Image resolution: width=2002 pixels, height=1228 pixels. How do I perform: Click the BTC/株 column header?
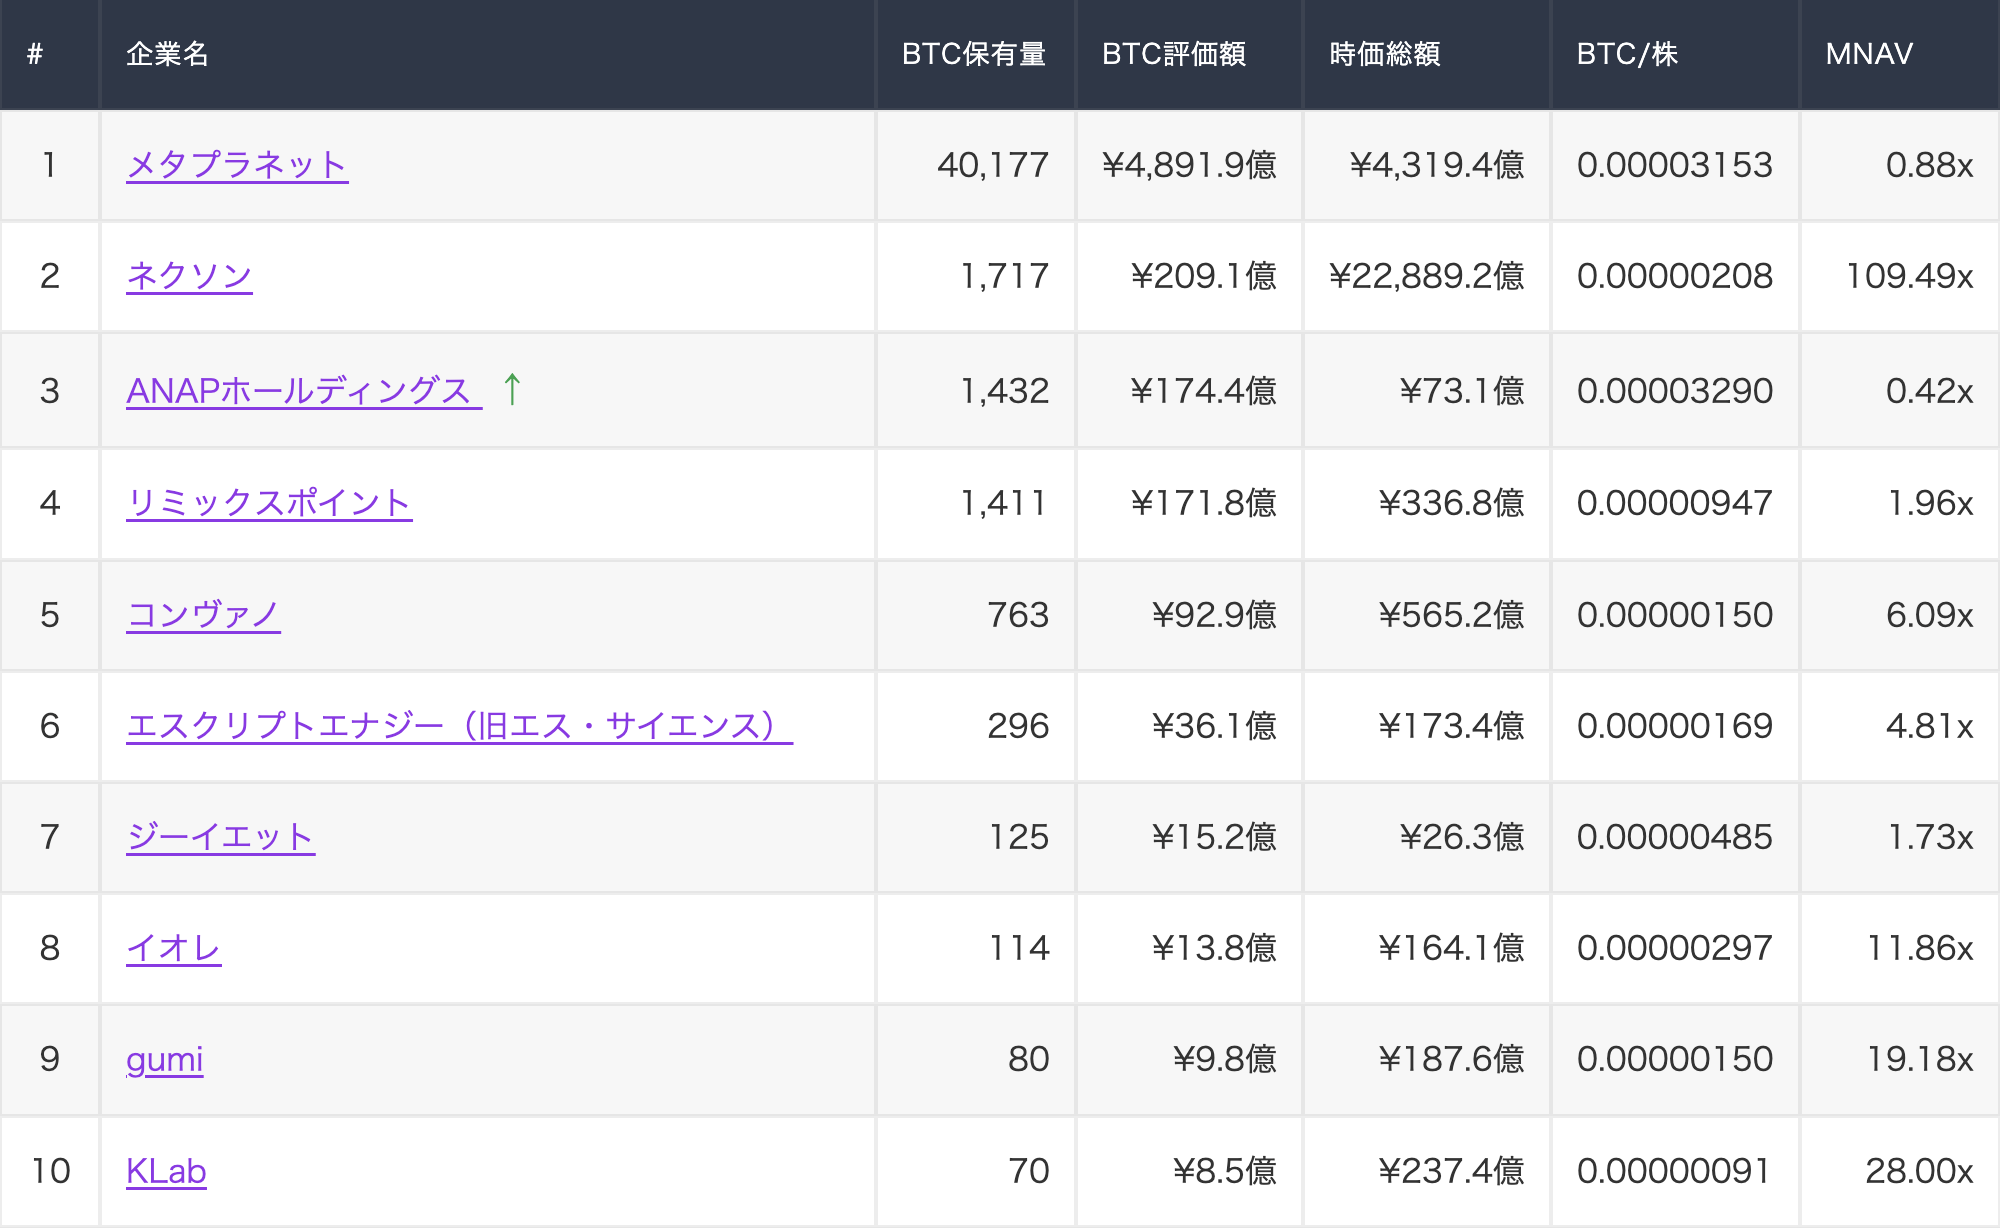point(1628,55)
